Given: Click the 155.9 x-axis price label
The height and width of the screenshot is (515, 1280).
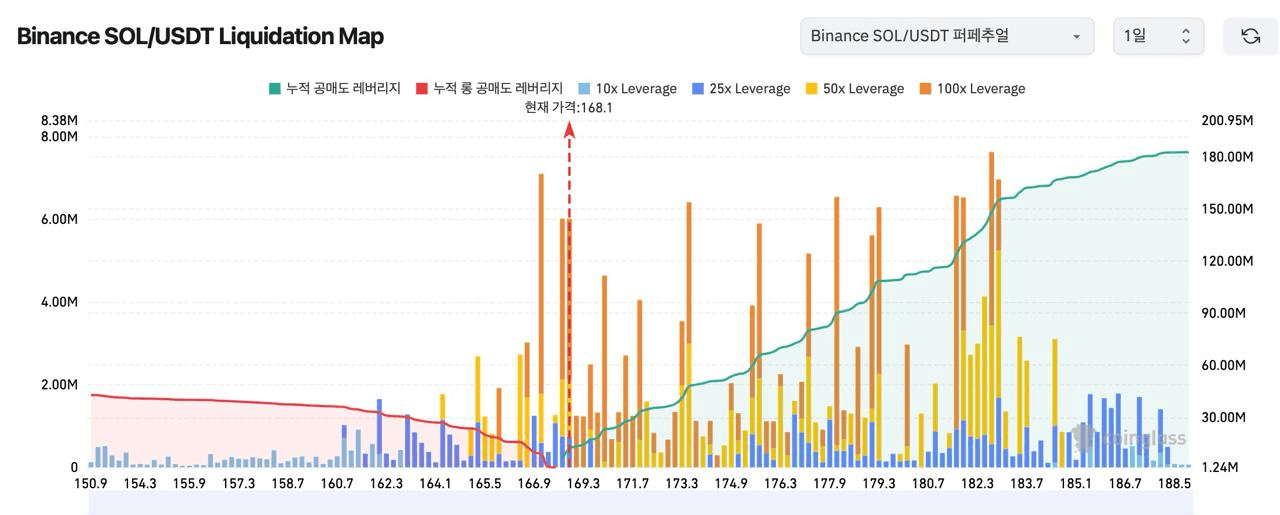Looking at the screenshot, I should tap(189, 483).
